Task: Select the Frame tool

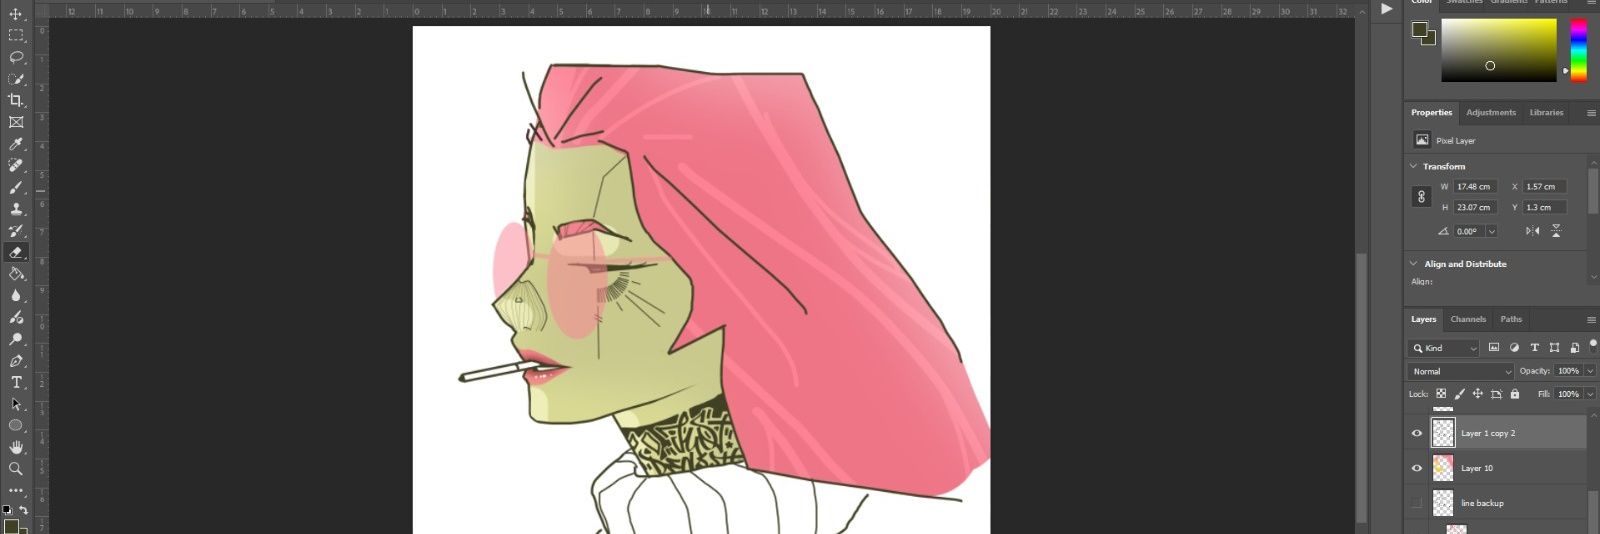Action: point(16,122)
